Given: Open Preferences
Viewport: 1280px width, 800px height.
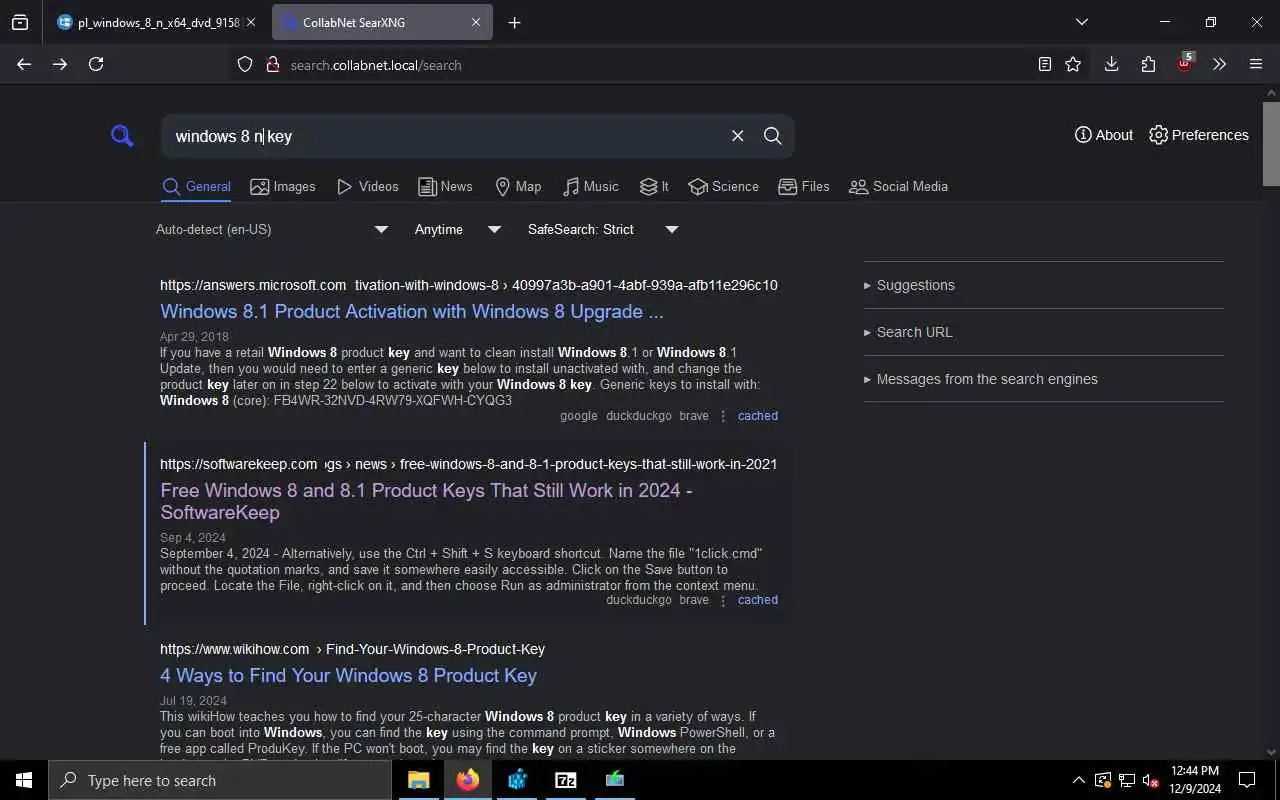Looking at the screenshot, I should [1199, 135].
